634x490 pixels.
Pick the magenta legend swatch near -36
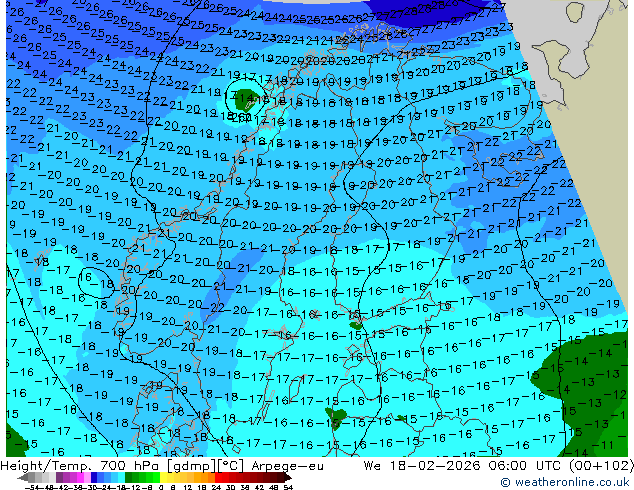tap(80, 477)
